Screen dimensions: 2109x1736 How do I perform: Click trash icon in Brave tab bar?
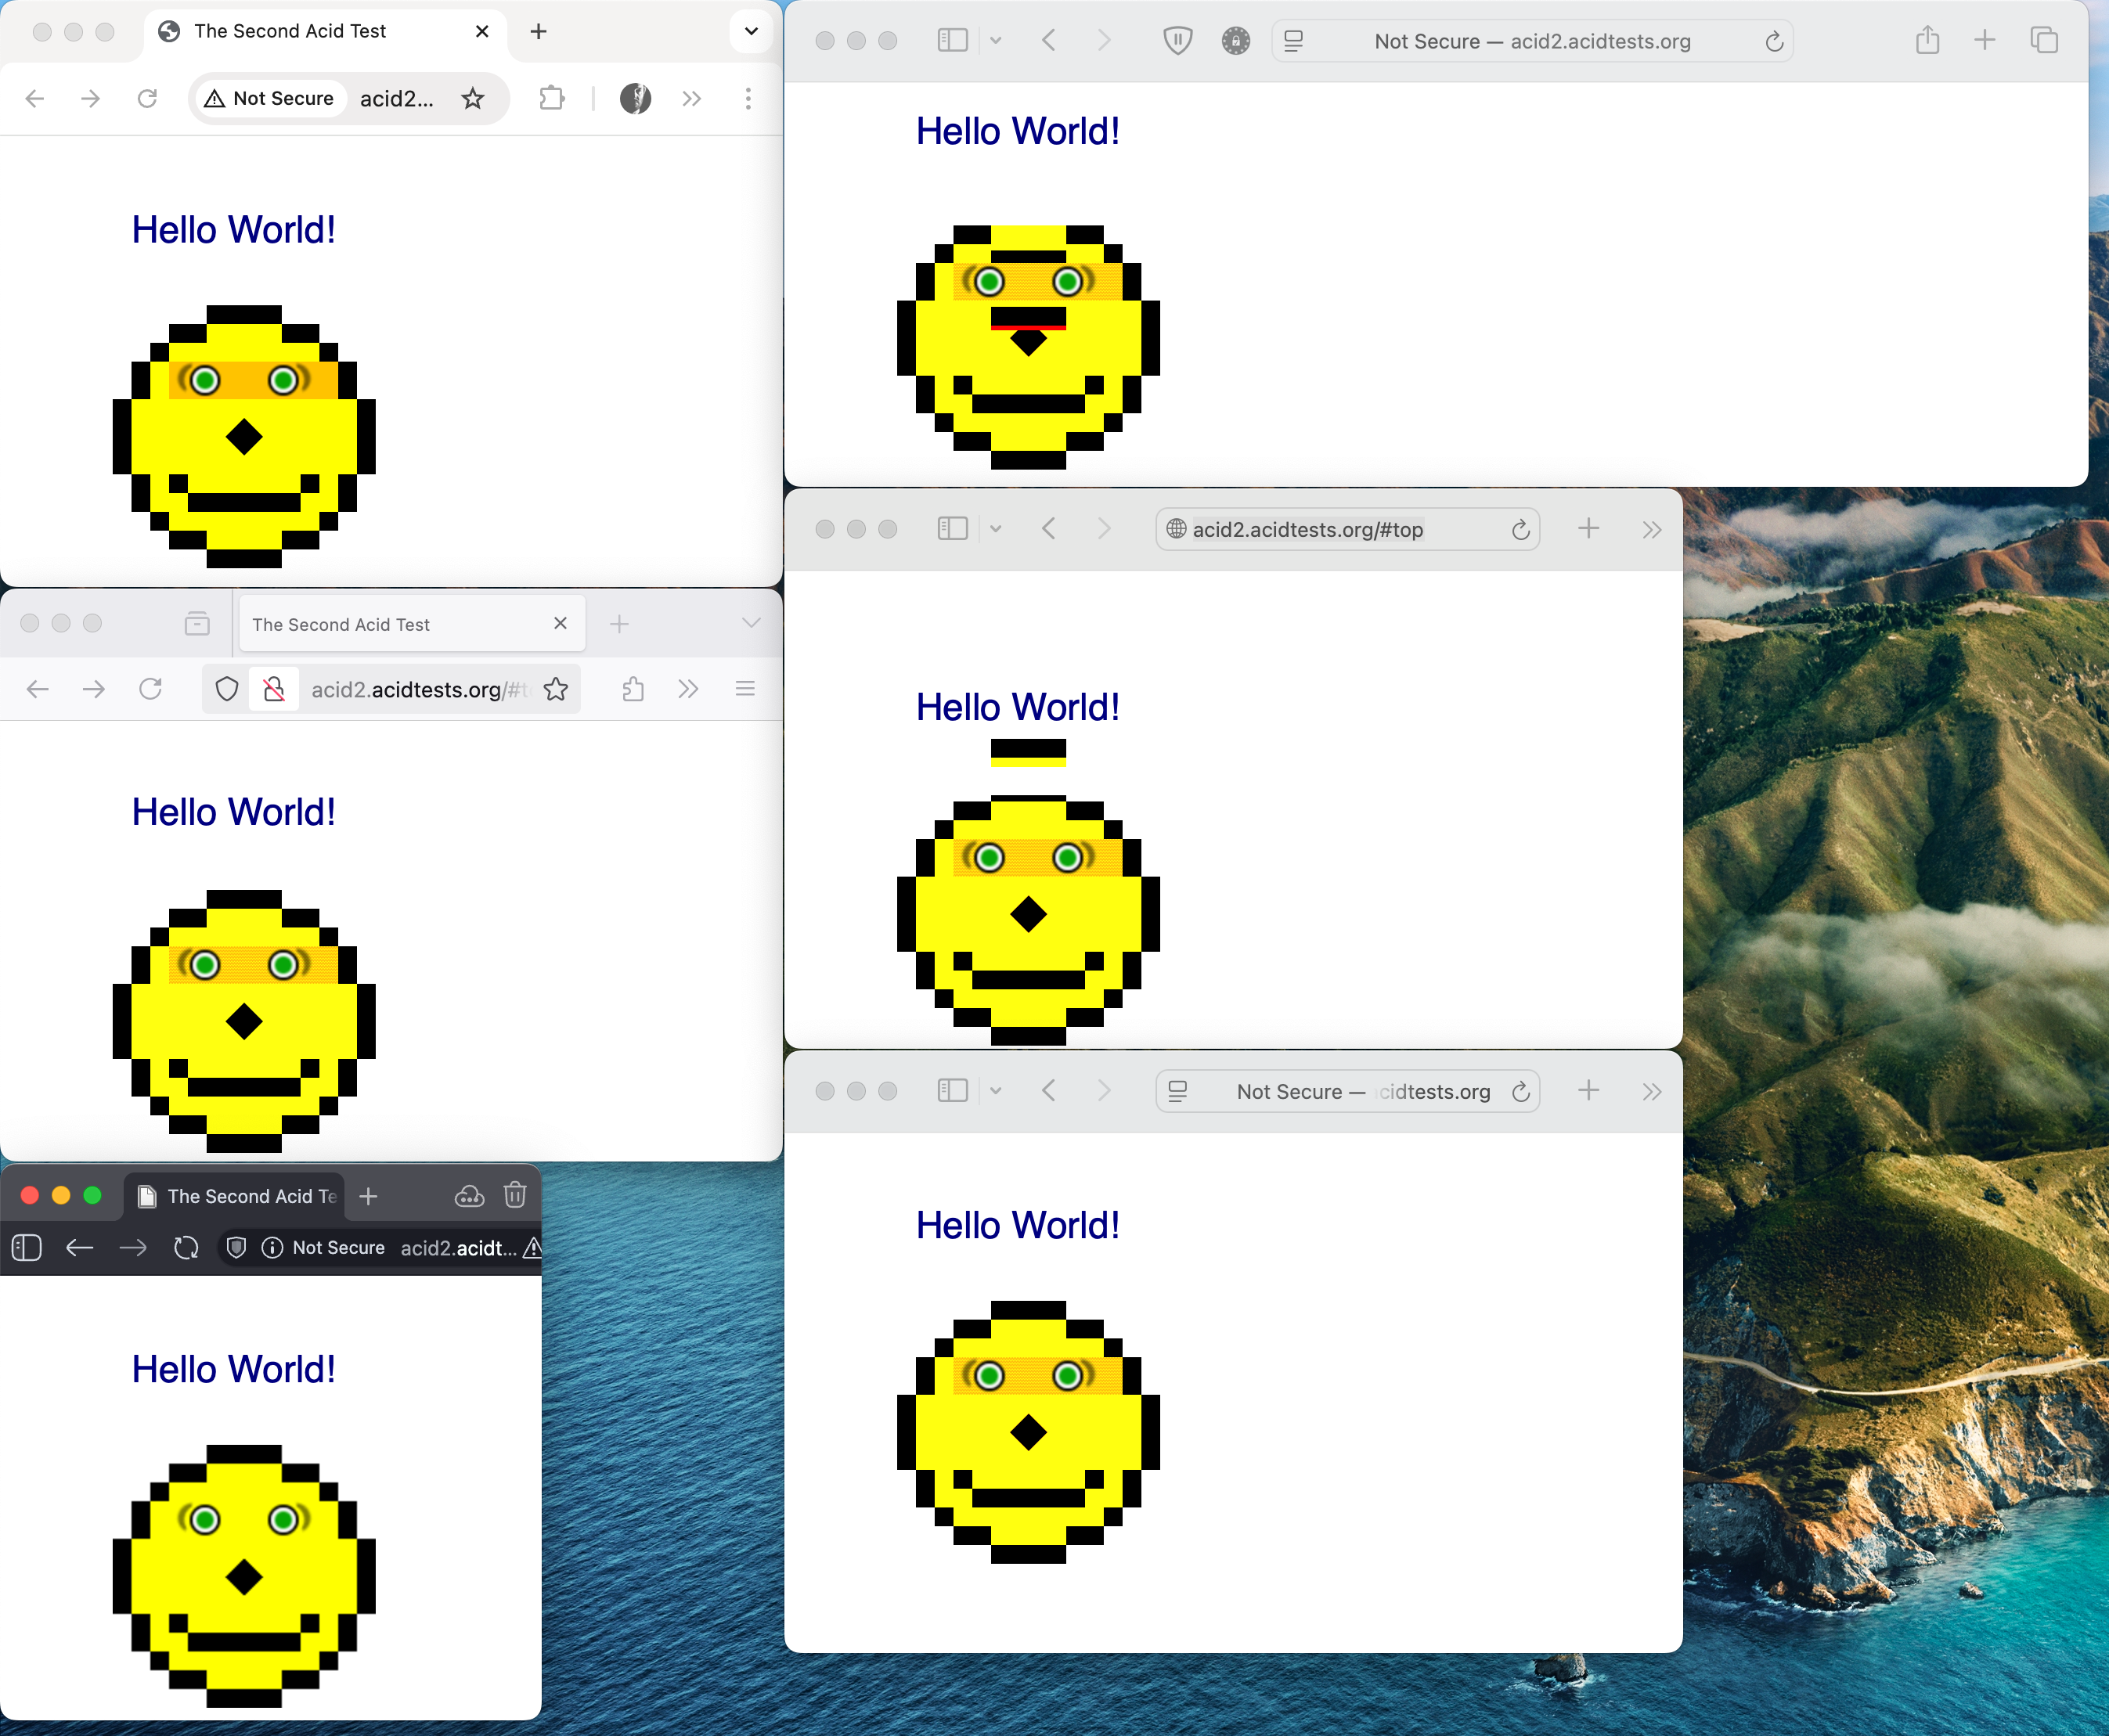pos(515,1195)
